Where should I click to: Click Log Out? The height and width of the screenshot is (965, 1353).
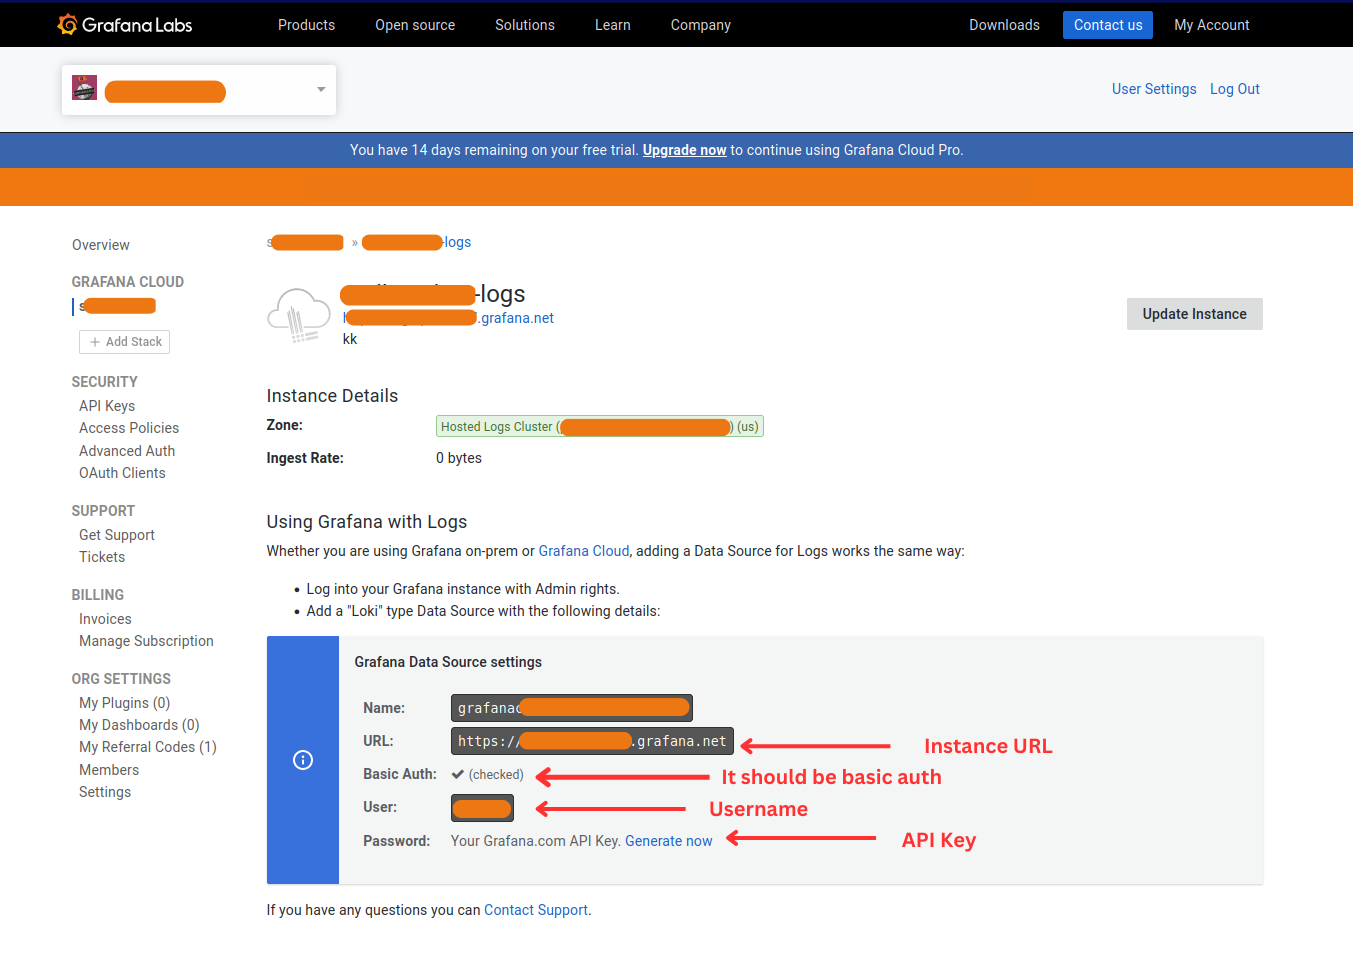[1234, 88]
